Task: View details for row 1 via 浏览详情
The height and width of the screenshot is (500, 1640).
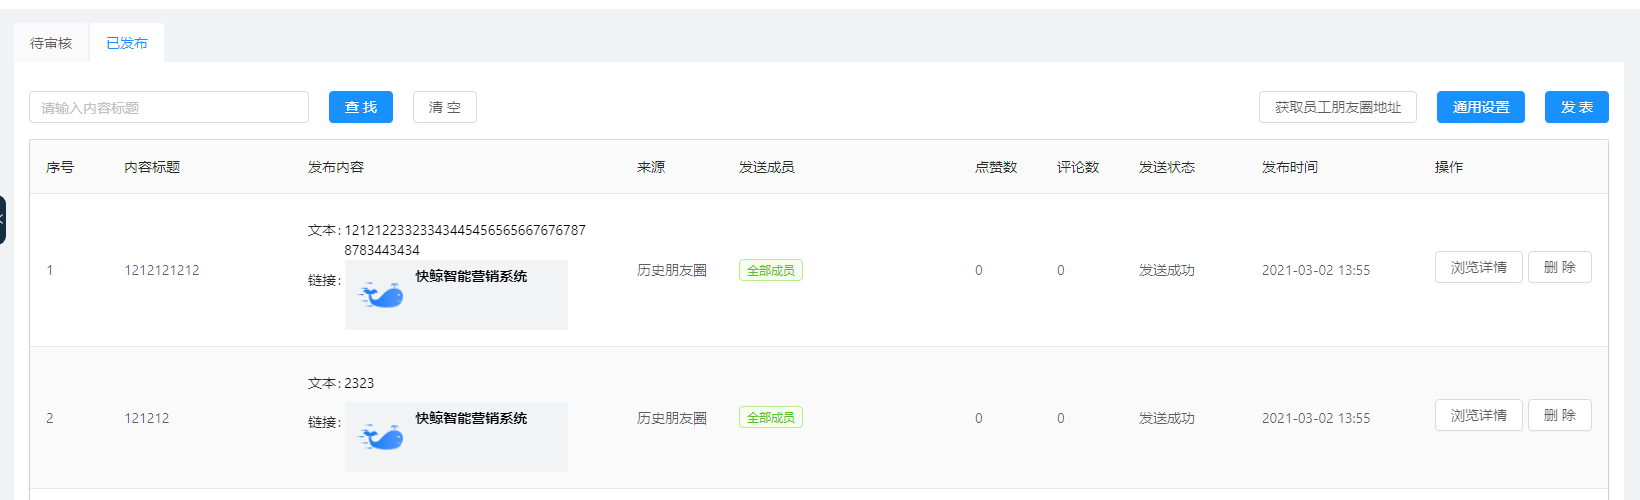Action: (x=1479, y=267)
